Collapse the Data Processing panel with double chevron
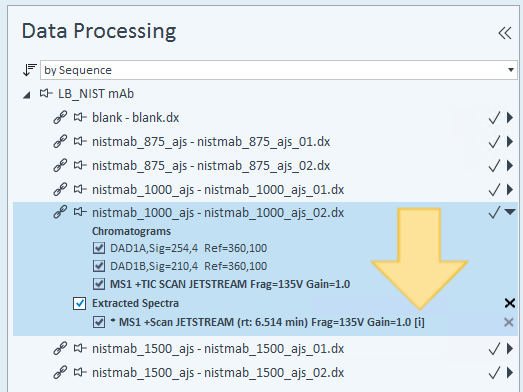The image size is (523, 392). 505,33
